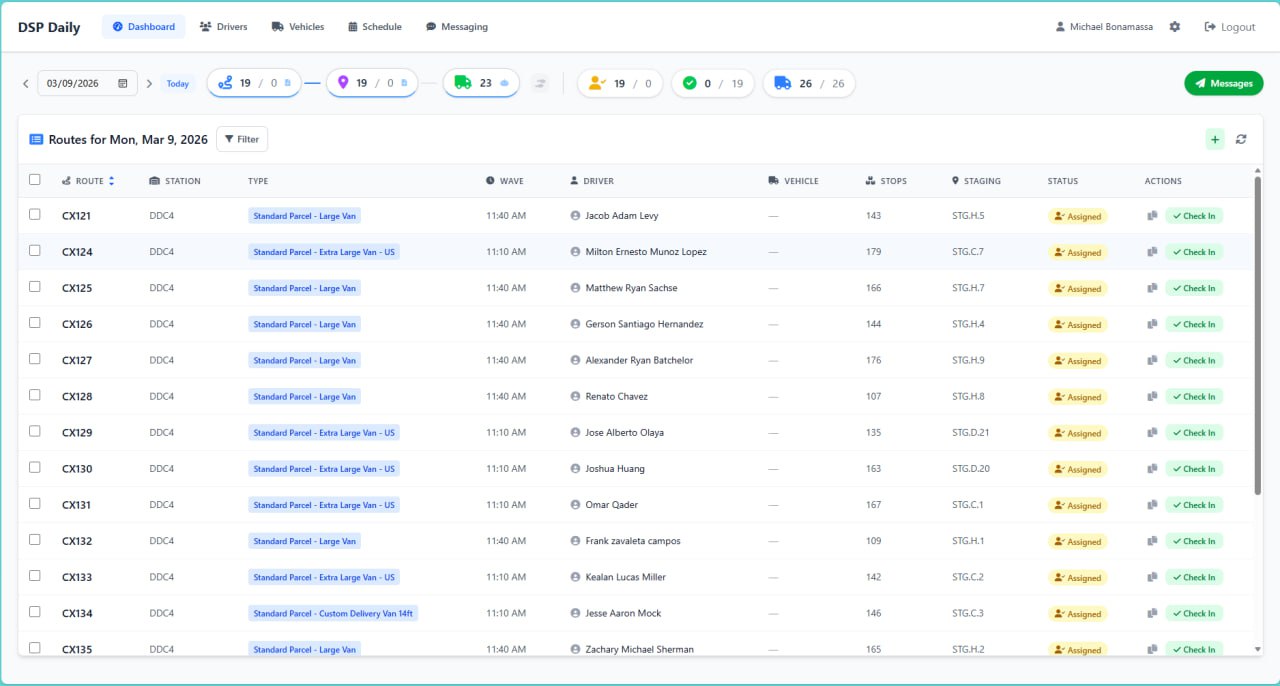Toggle the select-all checkbox in the table header

35,179
